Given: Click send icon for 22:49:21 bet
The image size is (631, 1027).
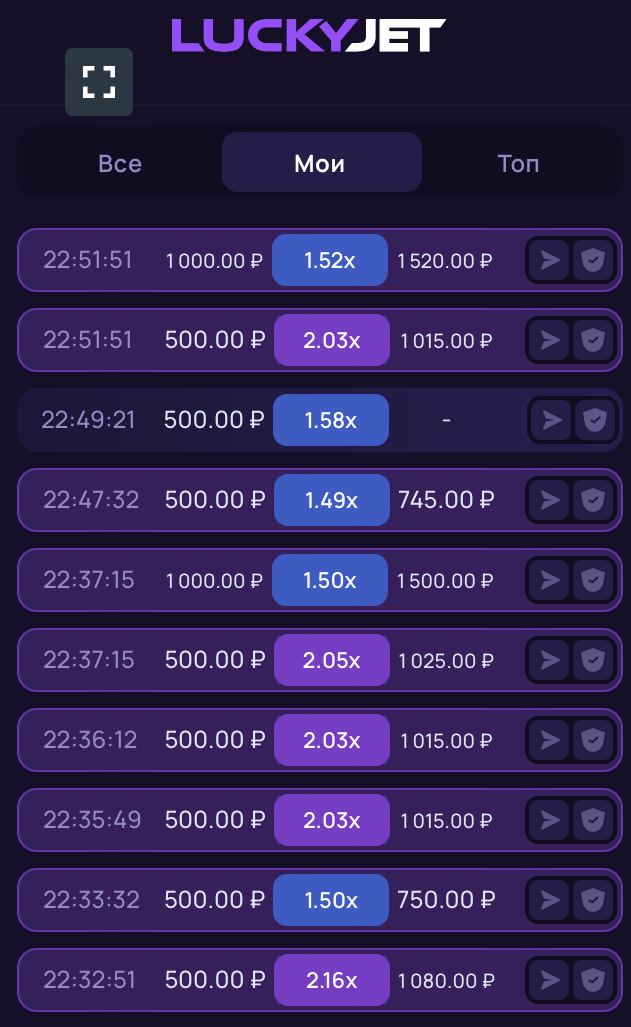Looking at the screenshot, I should pyautogui.click(x=551, y=420).
